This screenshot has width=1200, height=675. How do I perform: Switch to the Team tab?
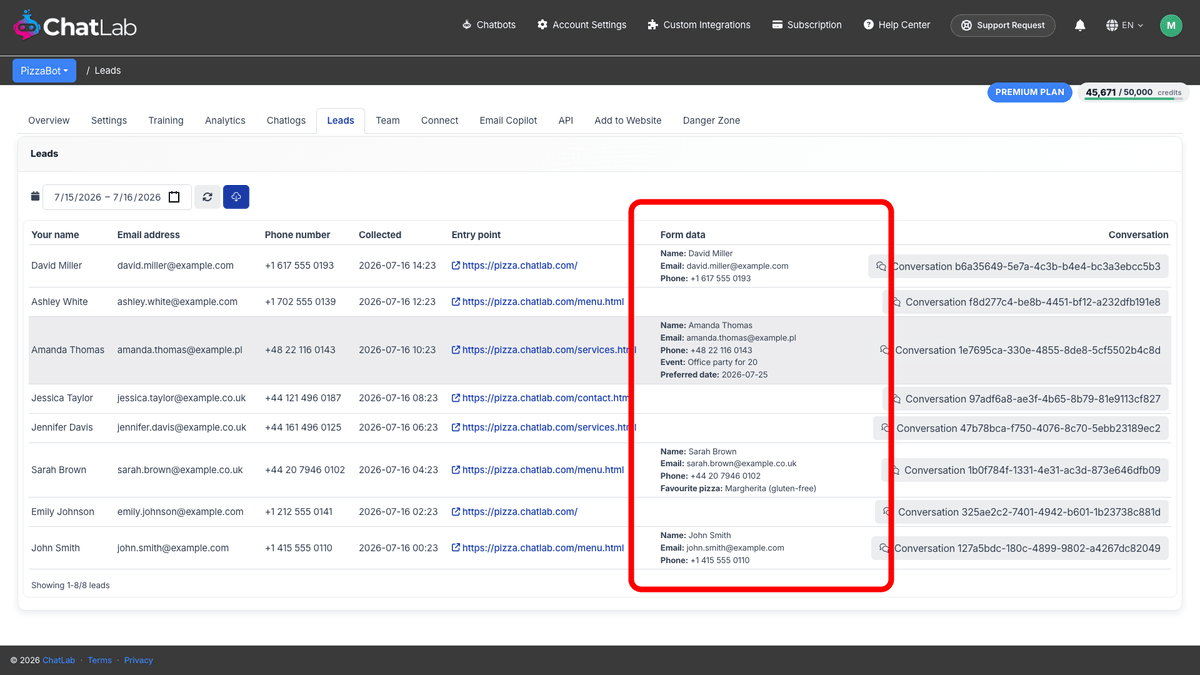point(388,120)
